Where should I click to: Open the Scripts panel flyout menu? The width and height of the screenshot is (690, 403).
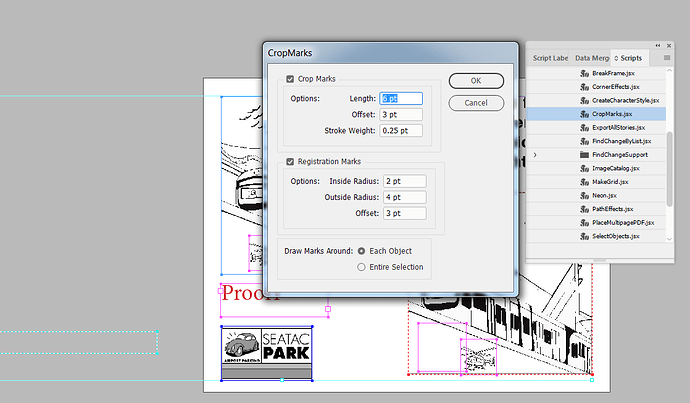667,58
